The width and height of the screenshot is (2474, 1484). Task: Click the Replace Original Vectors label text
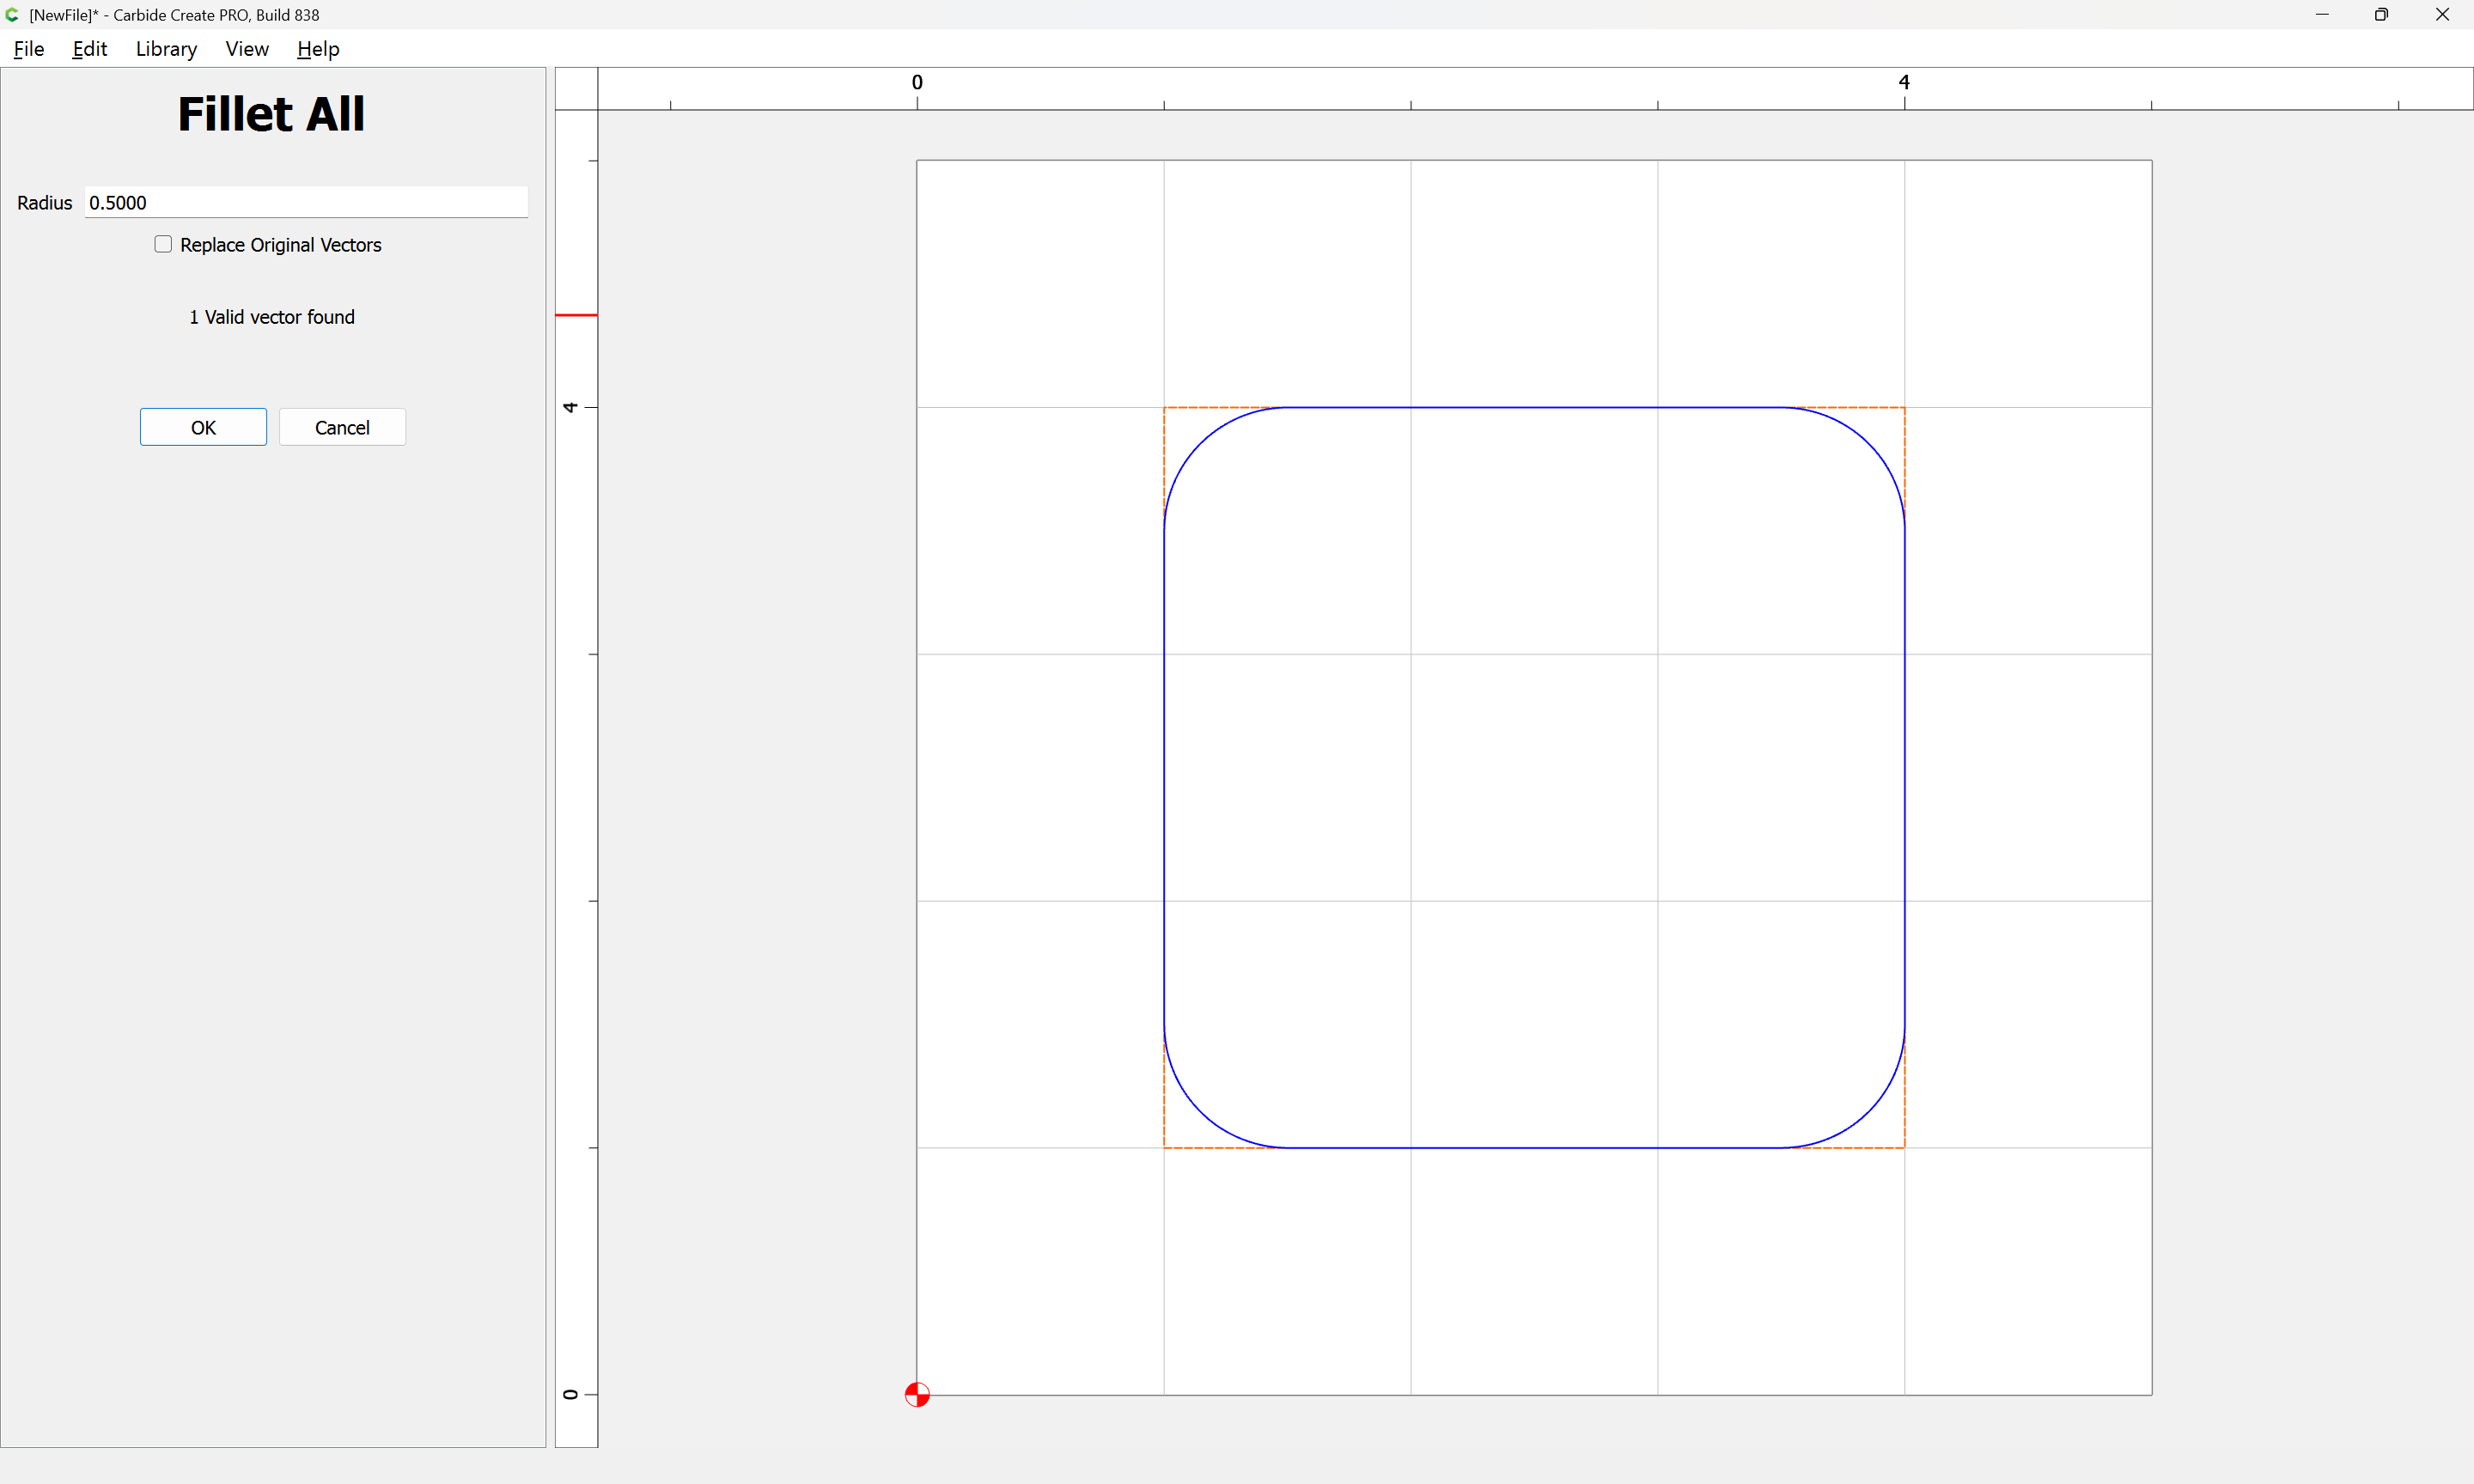pos(281,245)
